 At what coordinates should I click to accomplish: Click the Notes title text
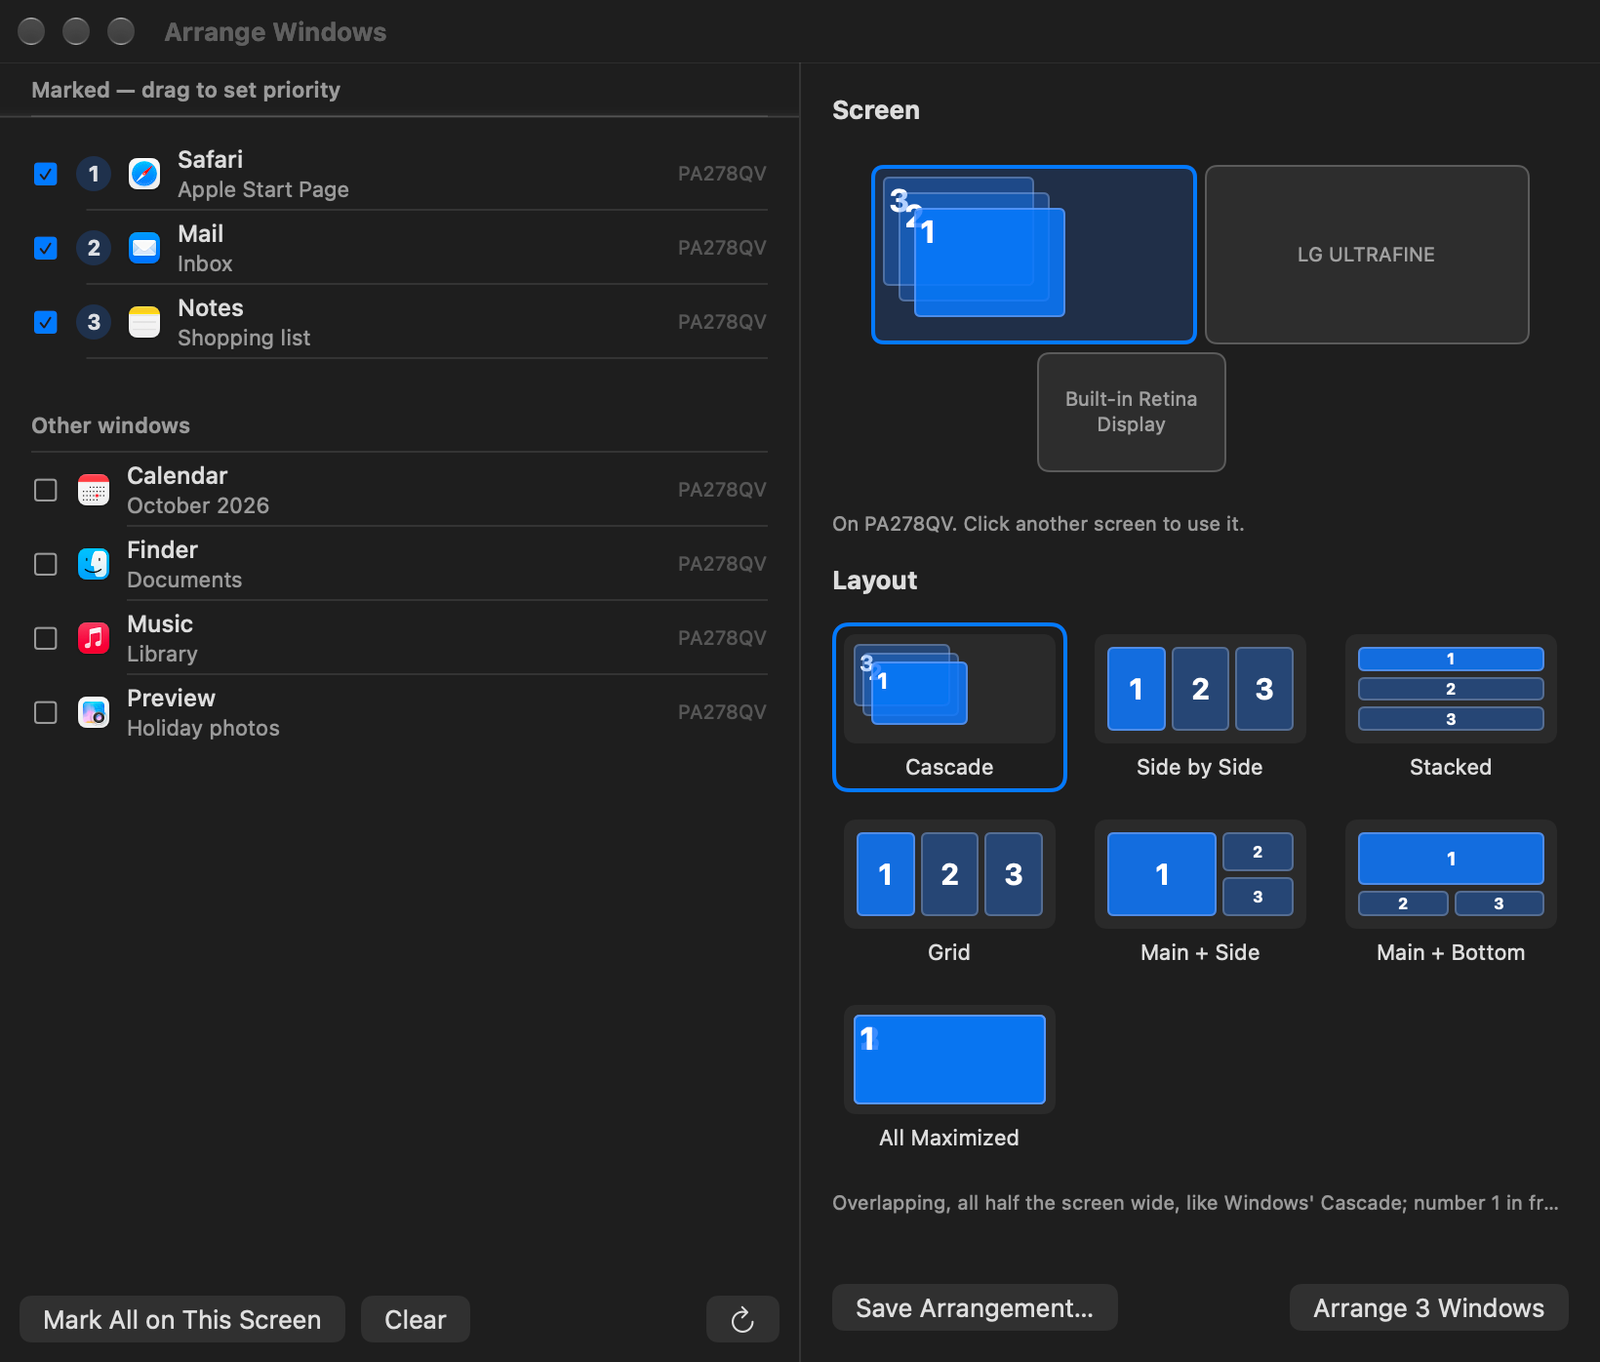(210, 308)
